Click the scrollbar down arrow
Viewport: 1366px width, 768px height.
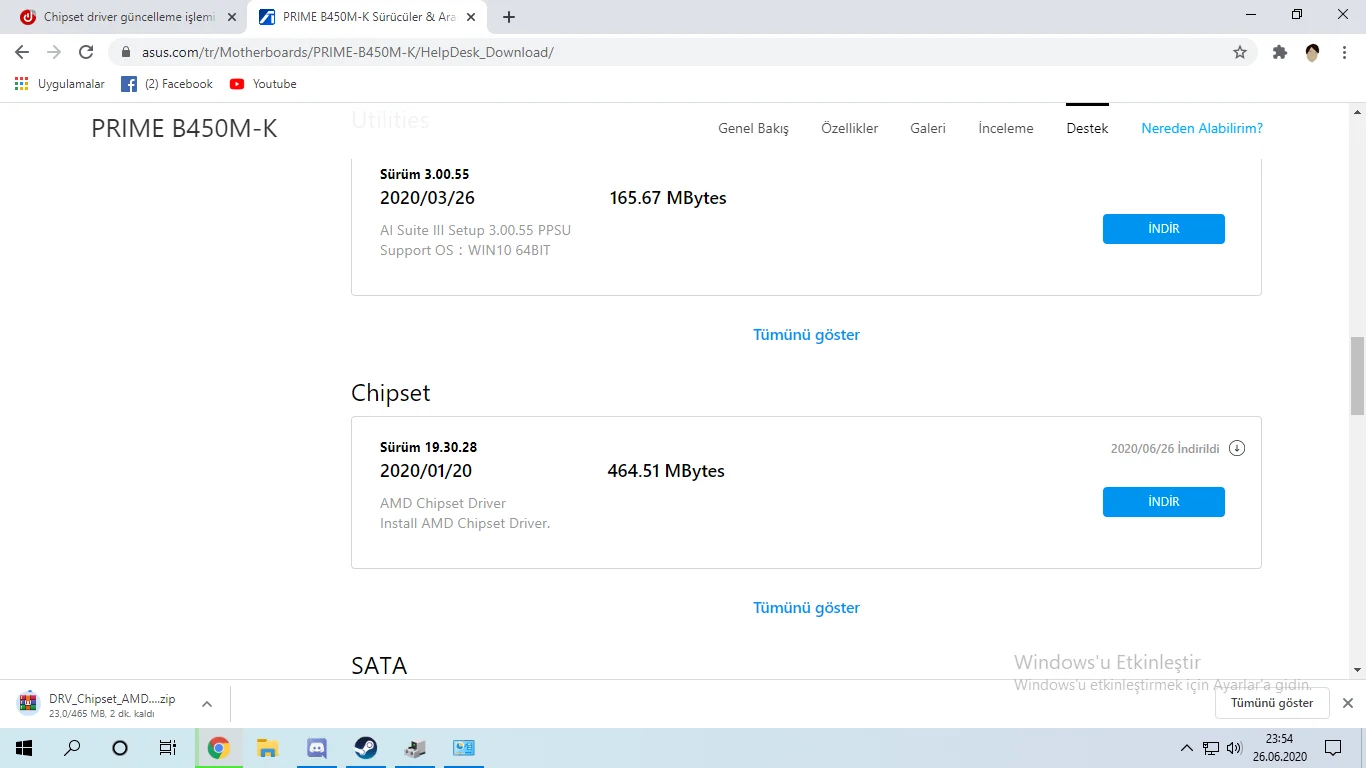(1357, 670)
